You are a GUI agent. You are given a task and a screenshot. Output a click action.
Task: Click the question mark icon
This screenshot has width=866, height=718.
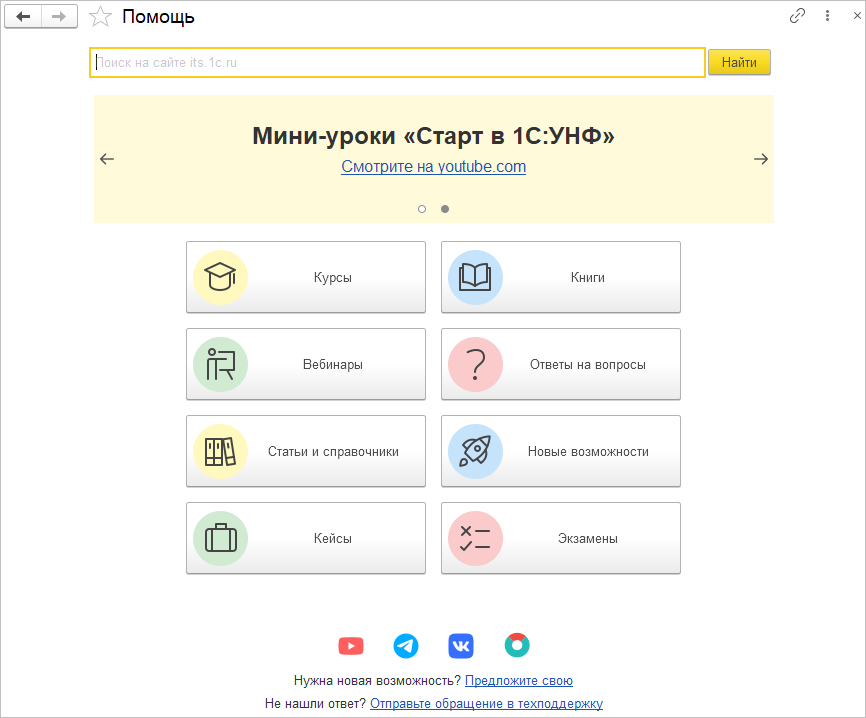click(x=475, y=365)
